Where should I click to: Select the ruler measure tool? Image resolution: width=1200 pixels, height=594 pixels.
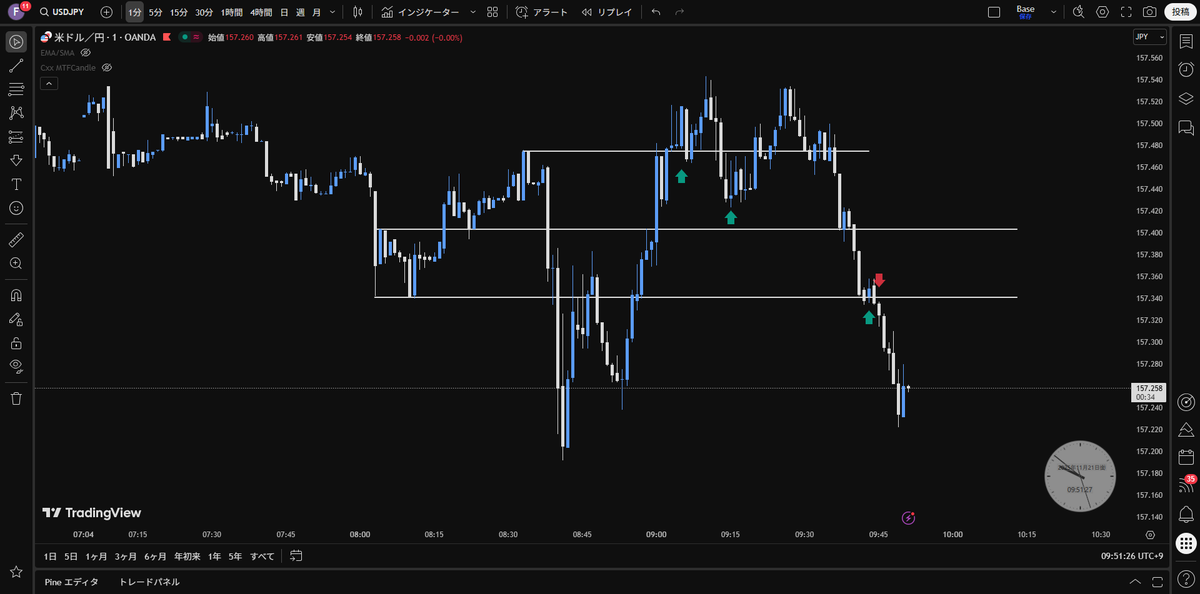click(x=16, y=240)
